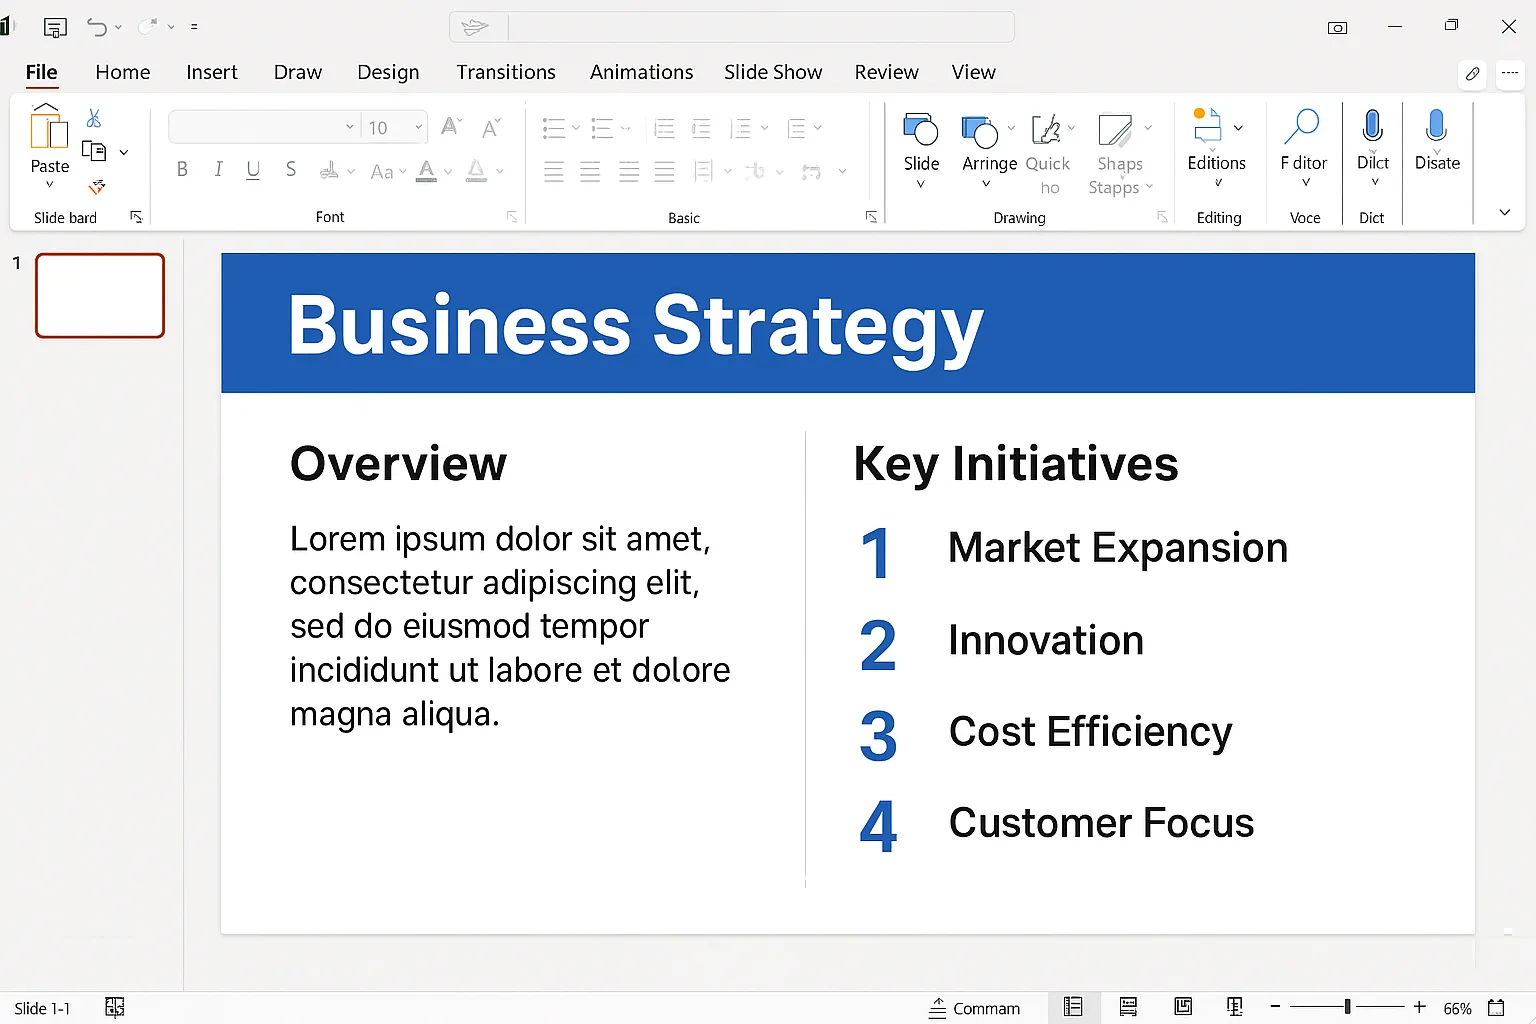The width and height of the screenshot is (1536, 1024).
Task: Click the Paste clipboard icon
Action: (49, 130)
